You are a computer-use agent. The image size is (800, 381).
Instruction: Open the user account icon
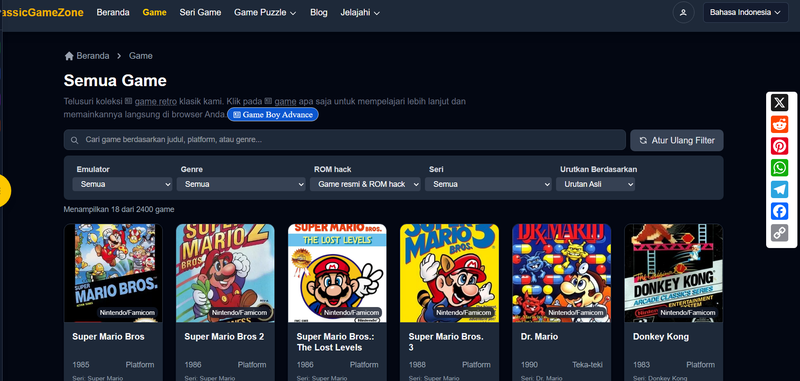coord(683,12)
